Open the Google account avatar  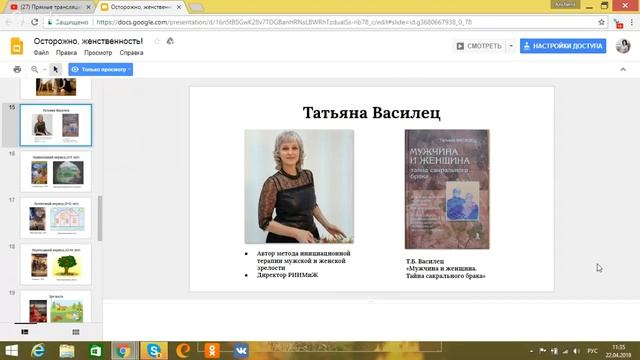click(623, 46)
